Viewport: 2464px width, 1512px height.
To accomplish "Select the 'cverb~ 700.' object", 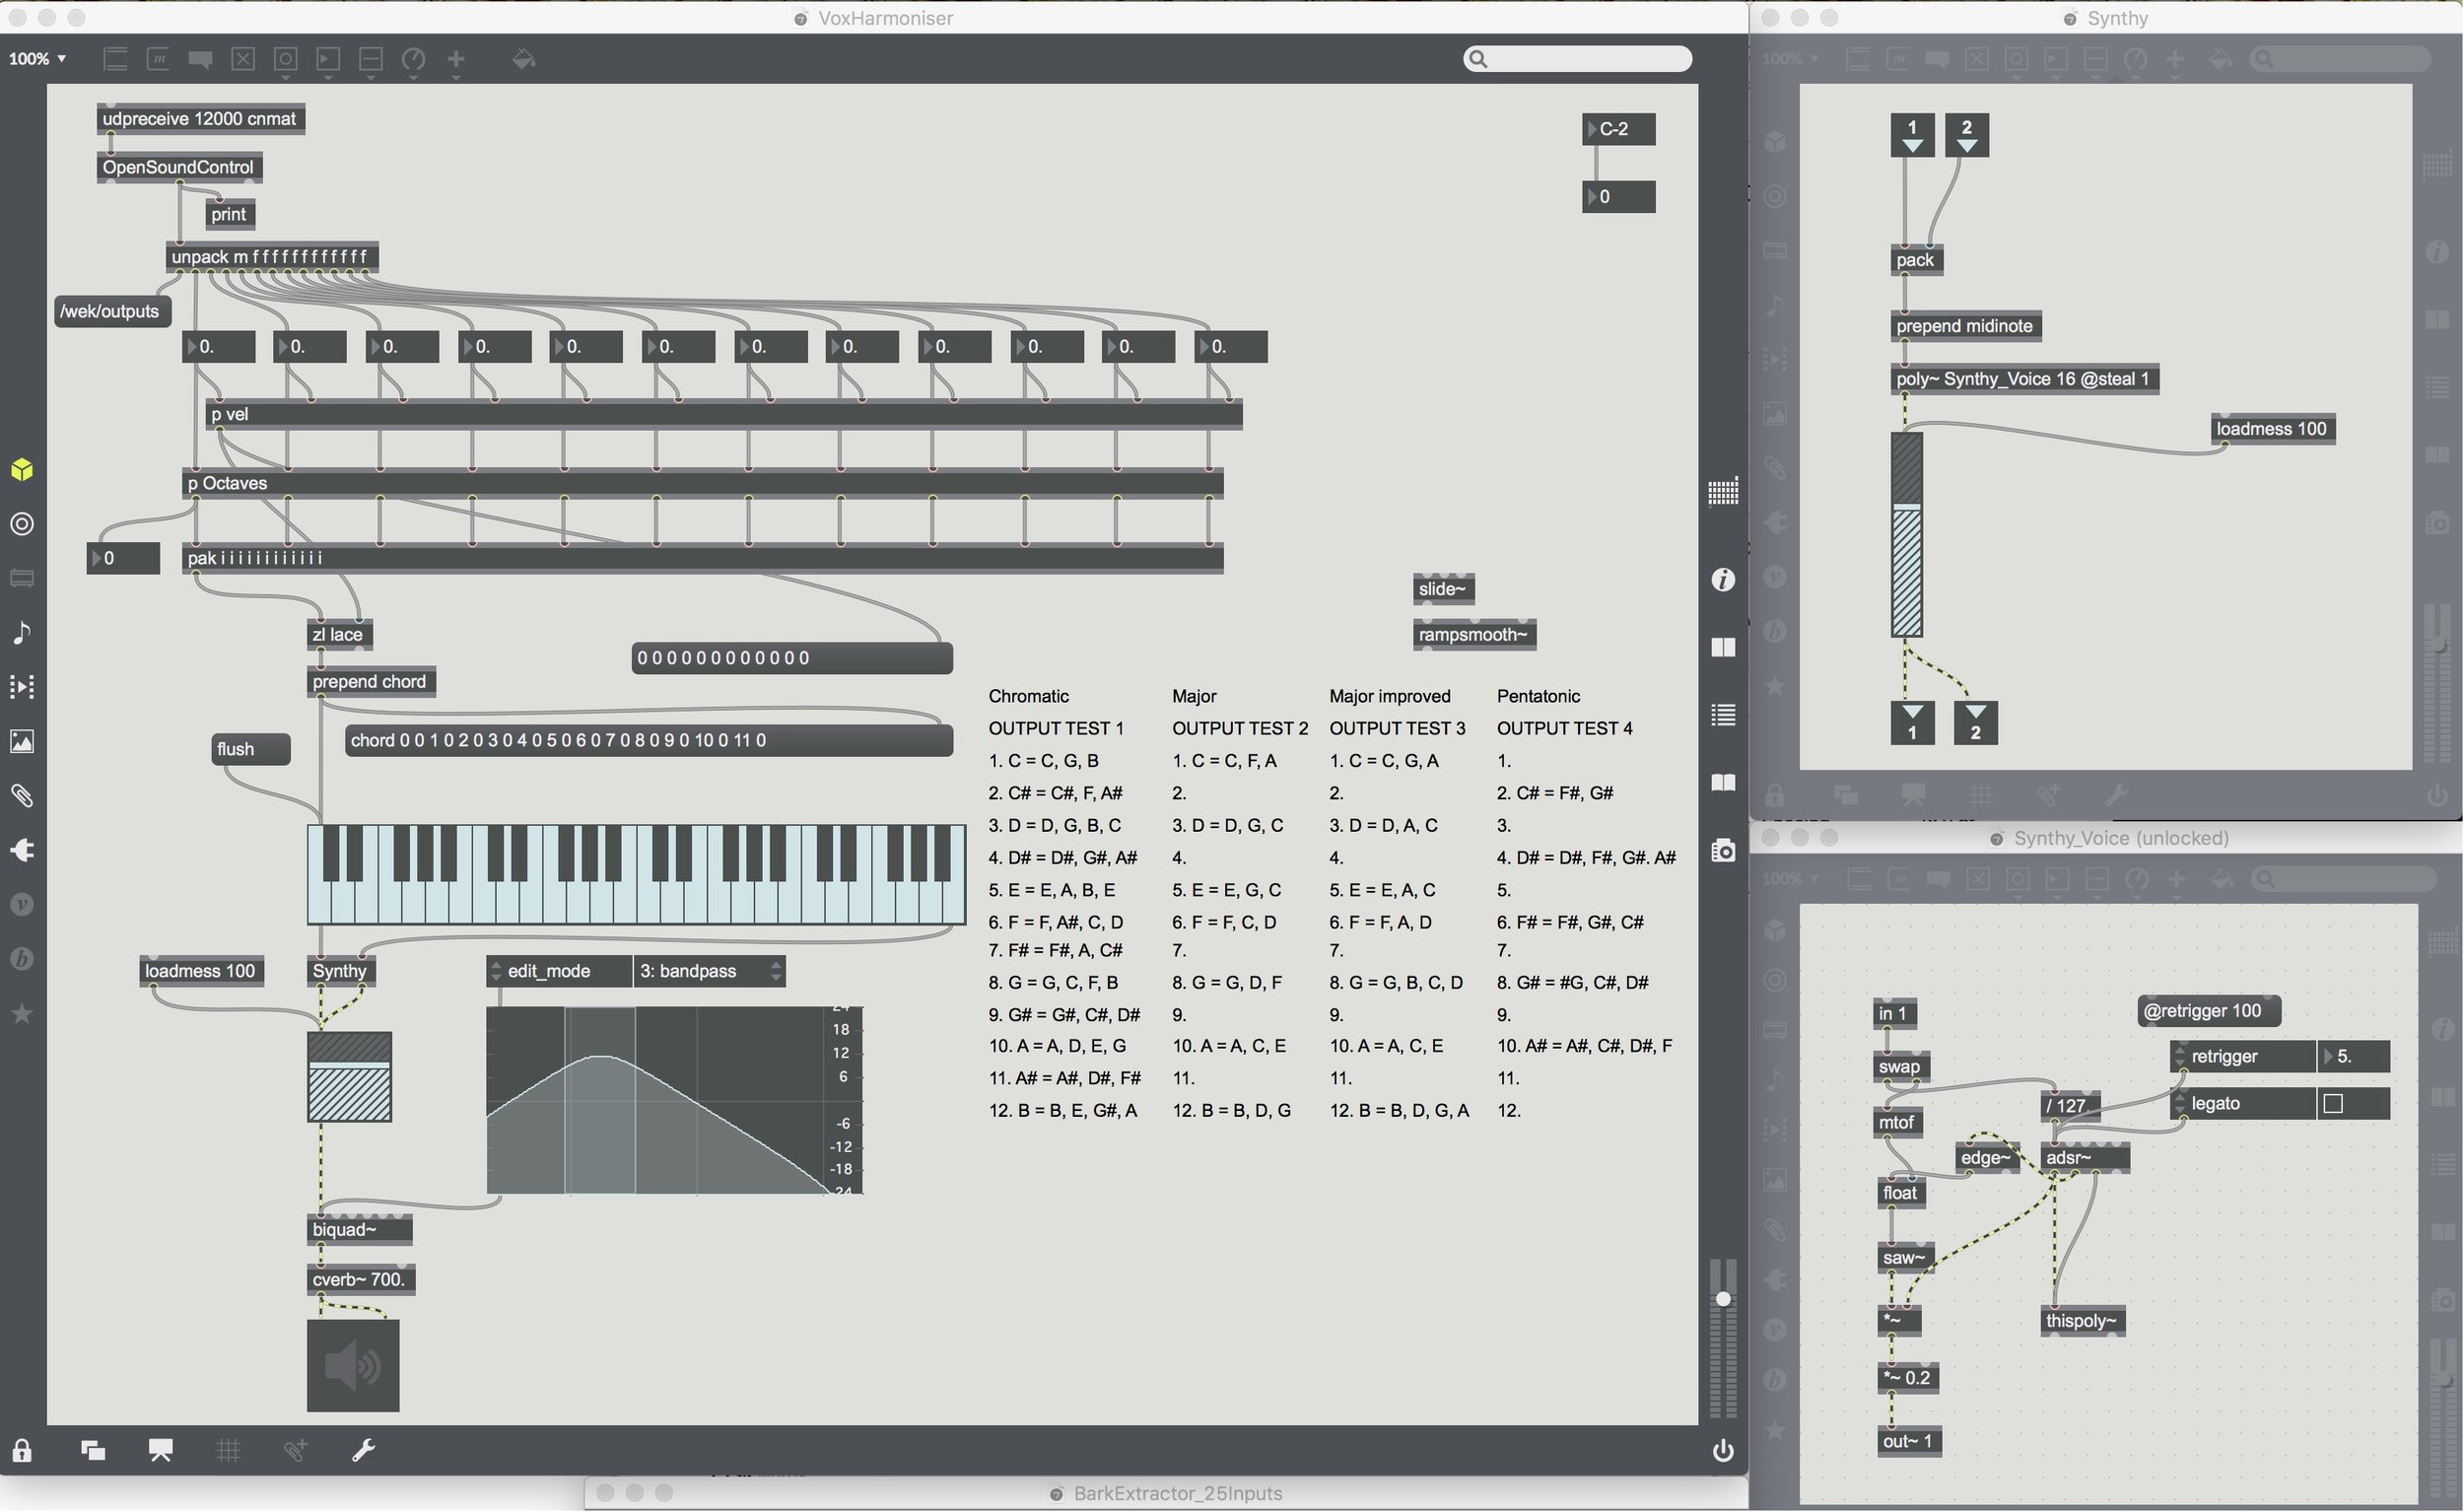I will (360, 1280).
